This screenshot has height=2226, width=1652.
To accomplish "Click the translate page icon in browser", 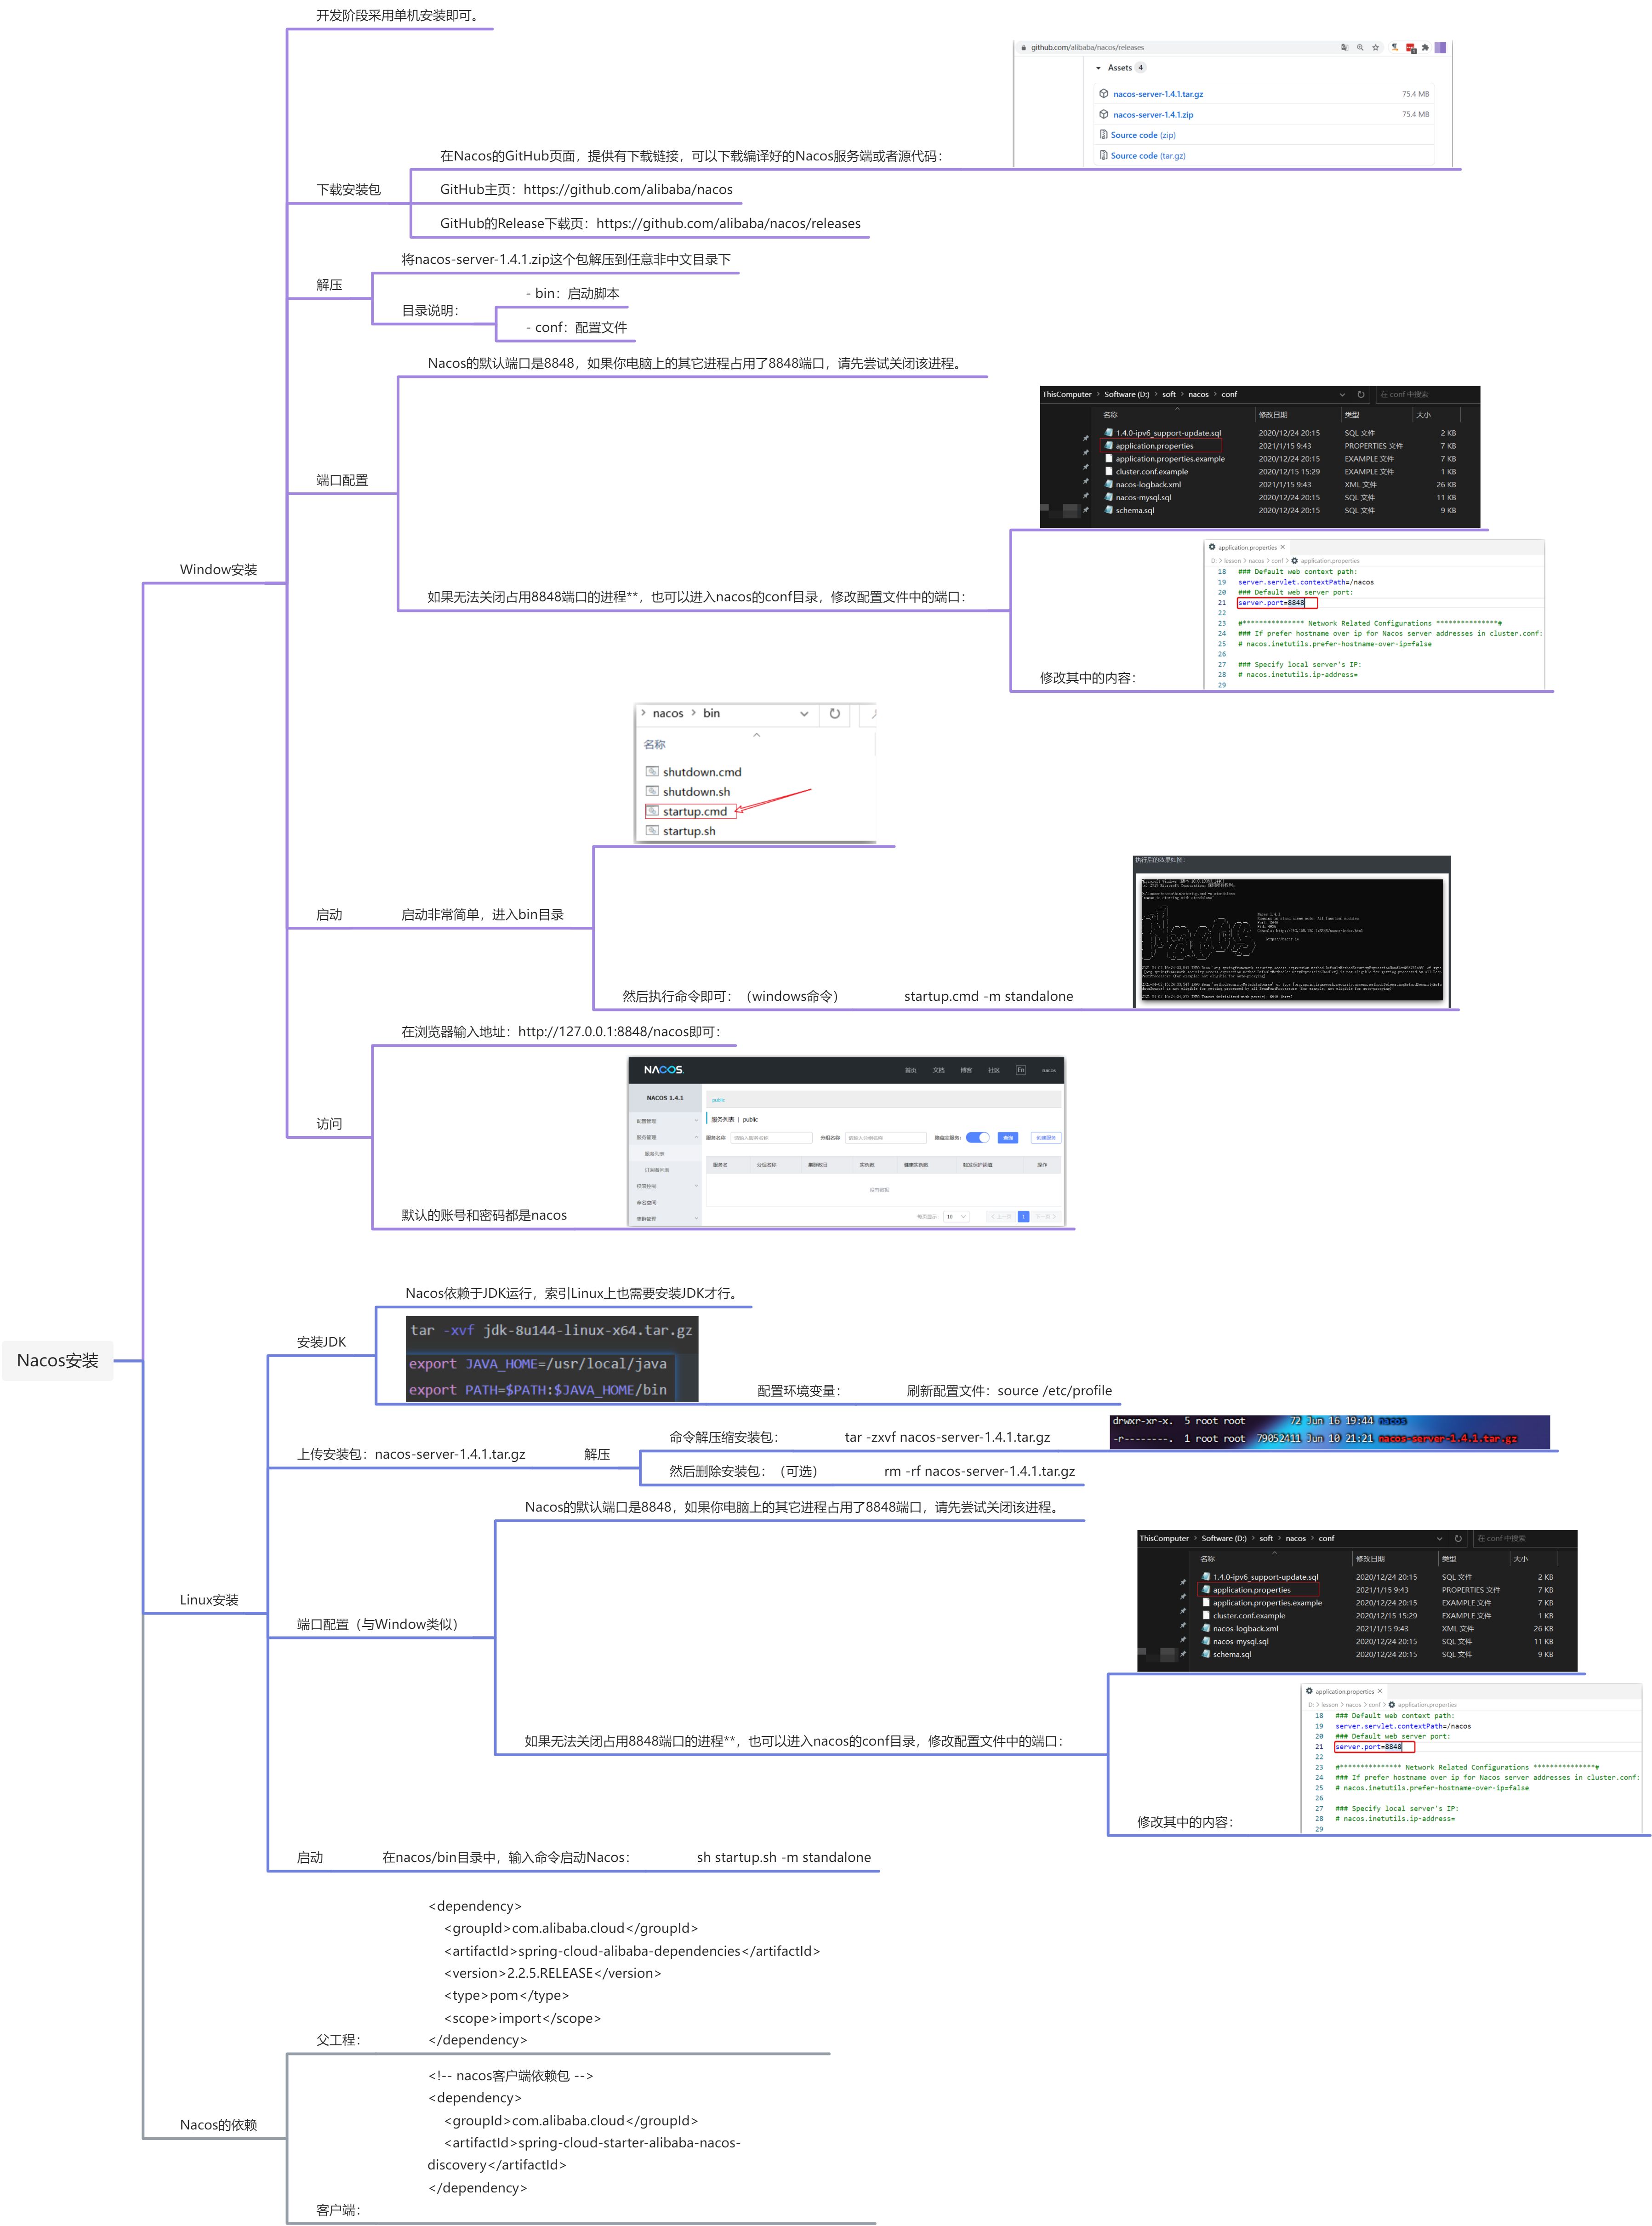I will (x=1344, y=47).
